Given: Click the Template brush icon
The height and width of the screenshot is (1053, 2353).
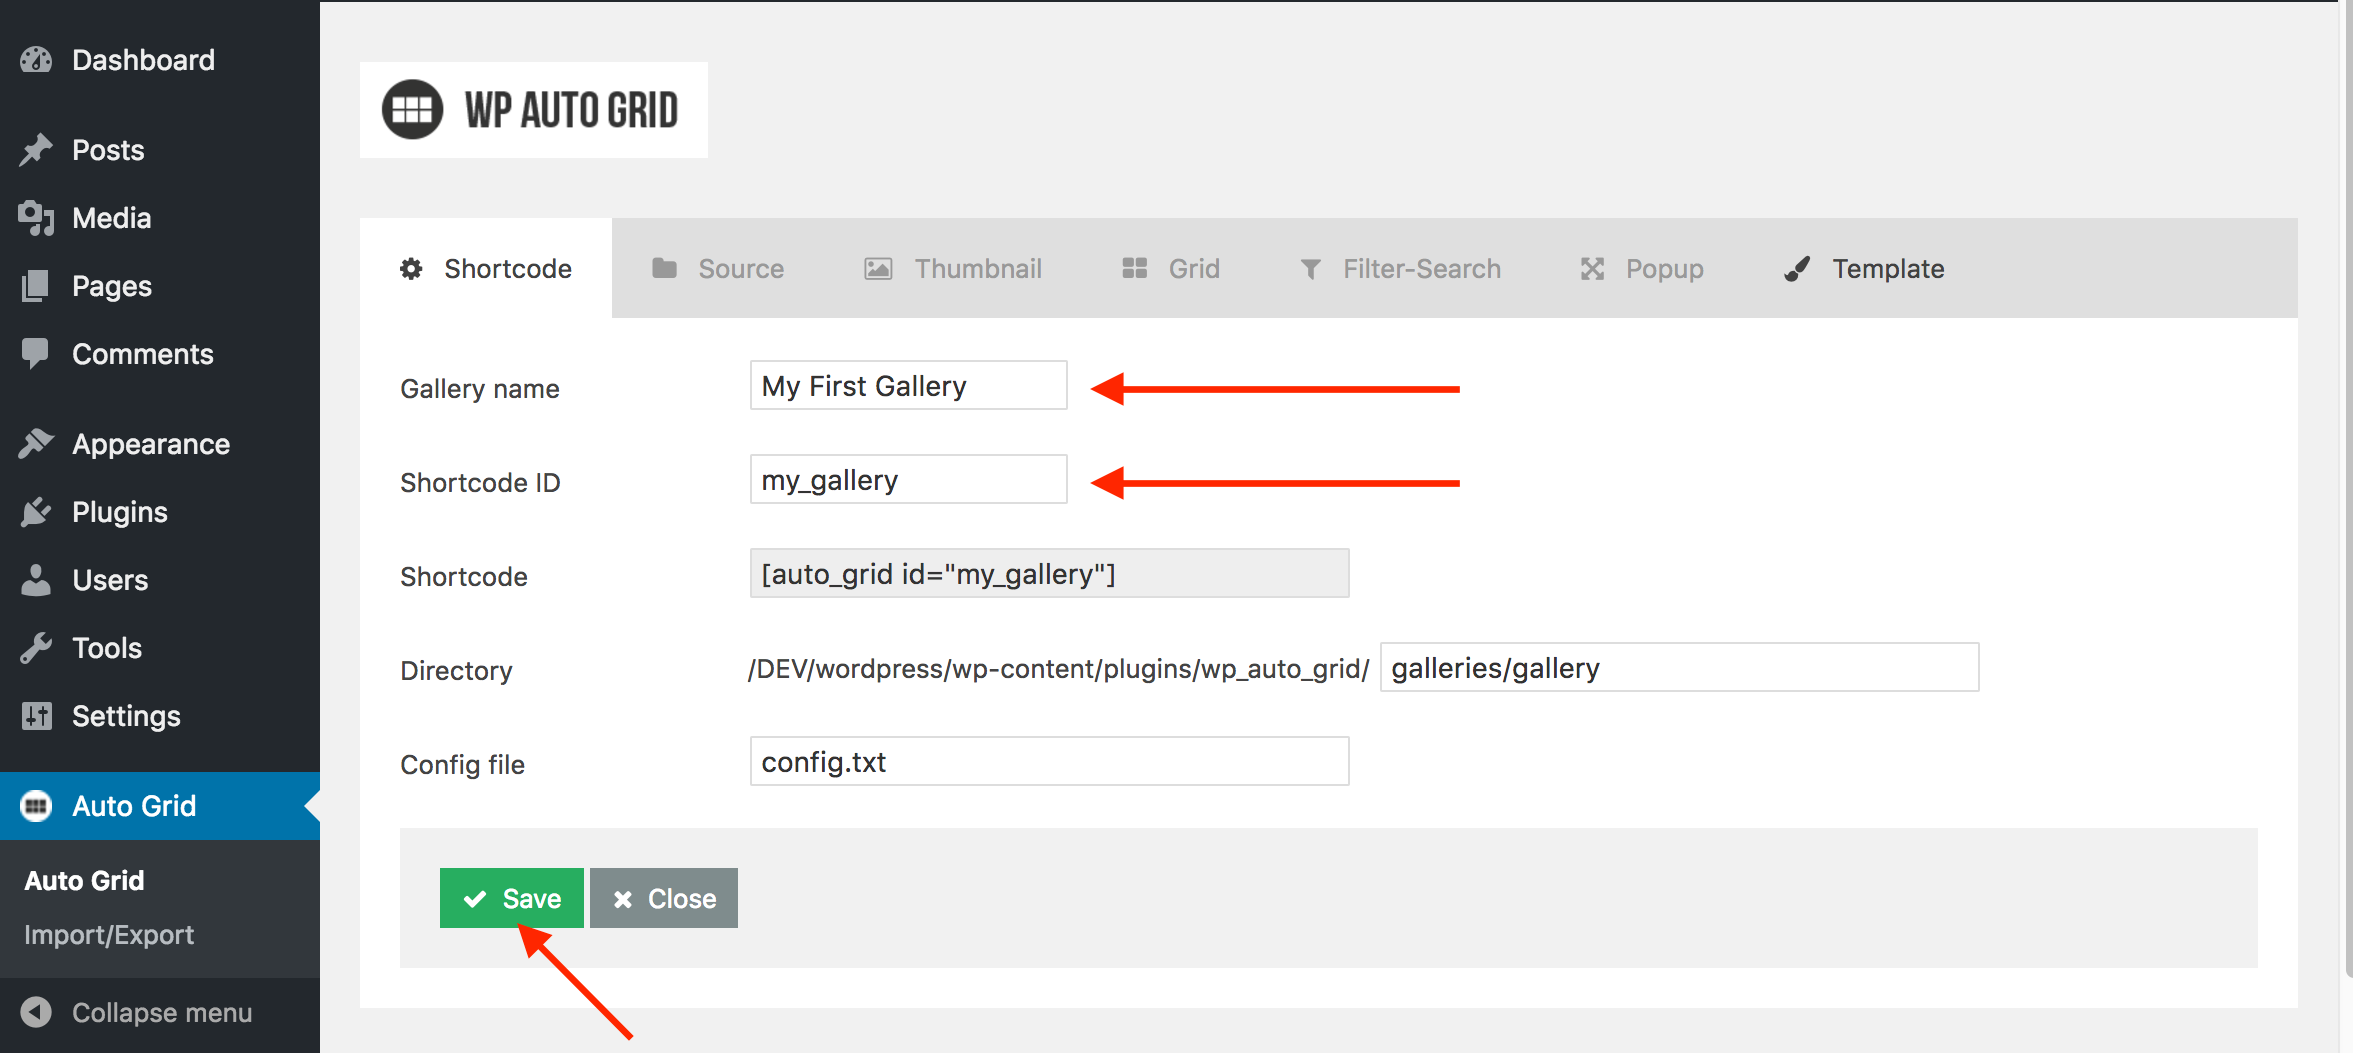Looking at the screenshot, I should point(1797,268).
